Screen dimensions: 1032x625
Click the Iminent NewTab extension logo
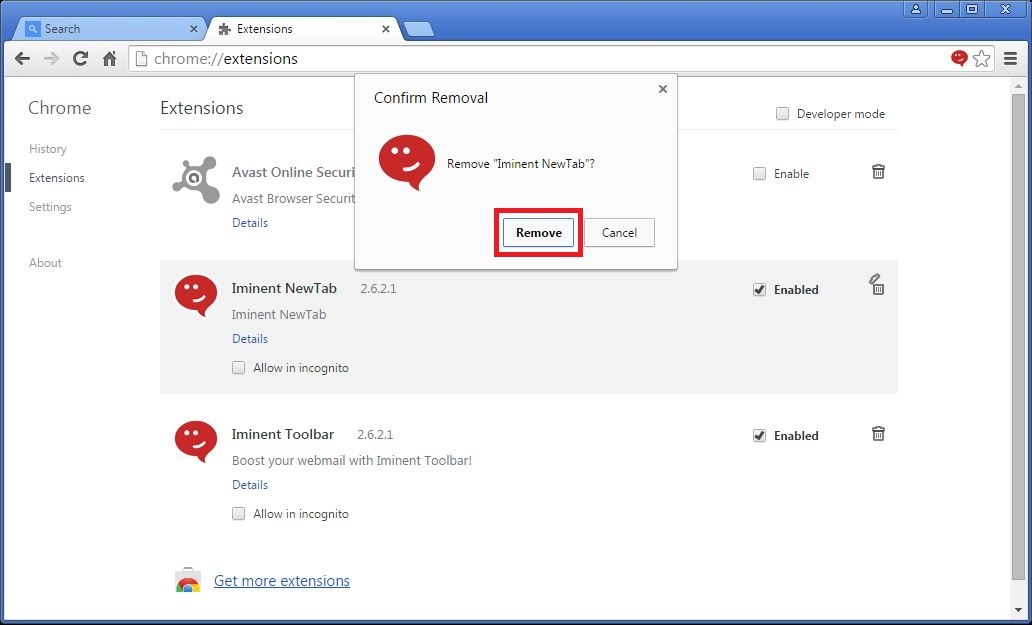click(x=195, y=296)
